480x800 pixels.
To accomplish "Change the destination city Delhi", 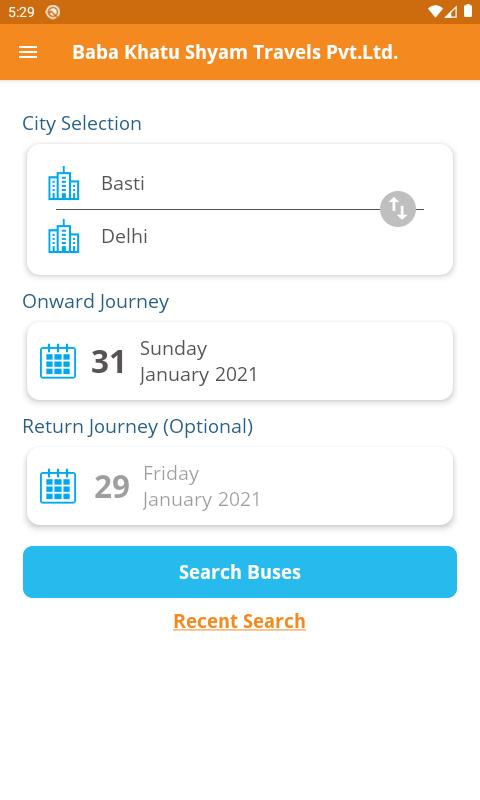I will pyautogui.click(x=124, y=236).
